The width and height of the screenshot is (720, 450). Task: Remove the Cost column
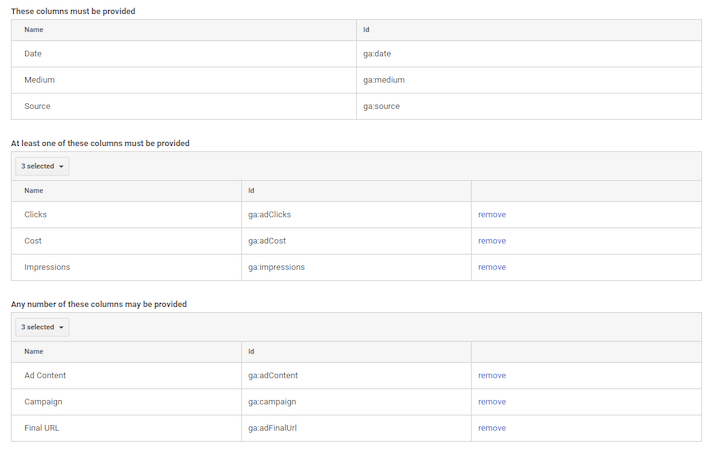(491, 241)
